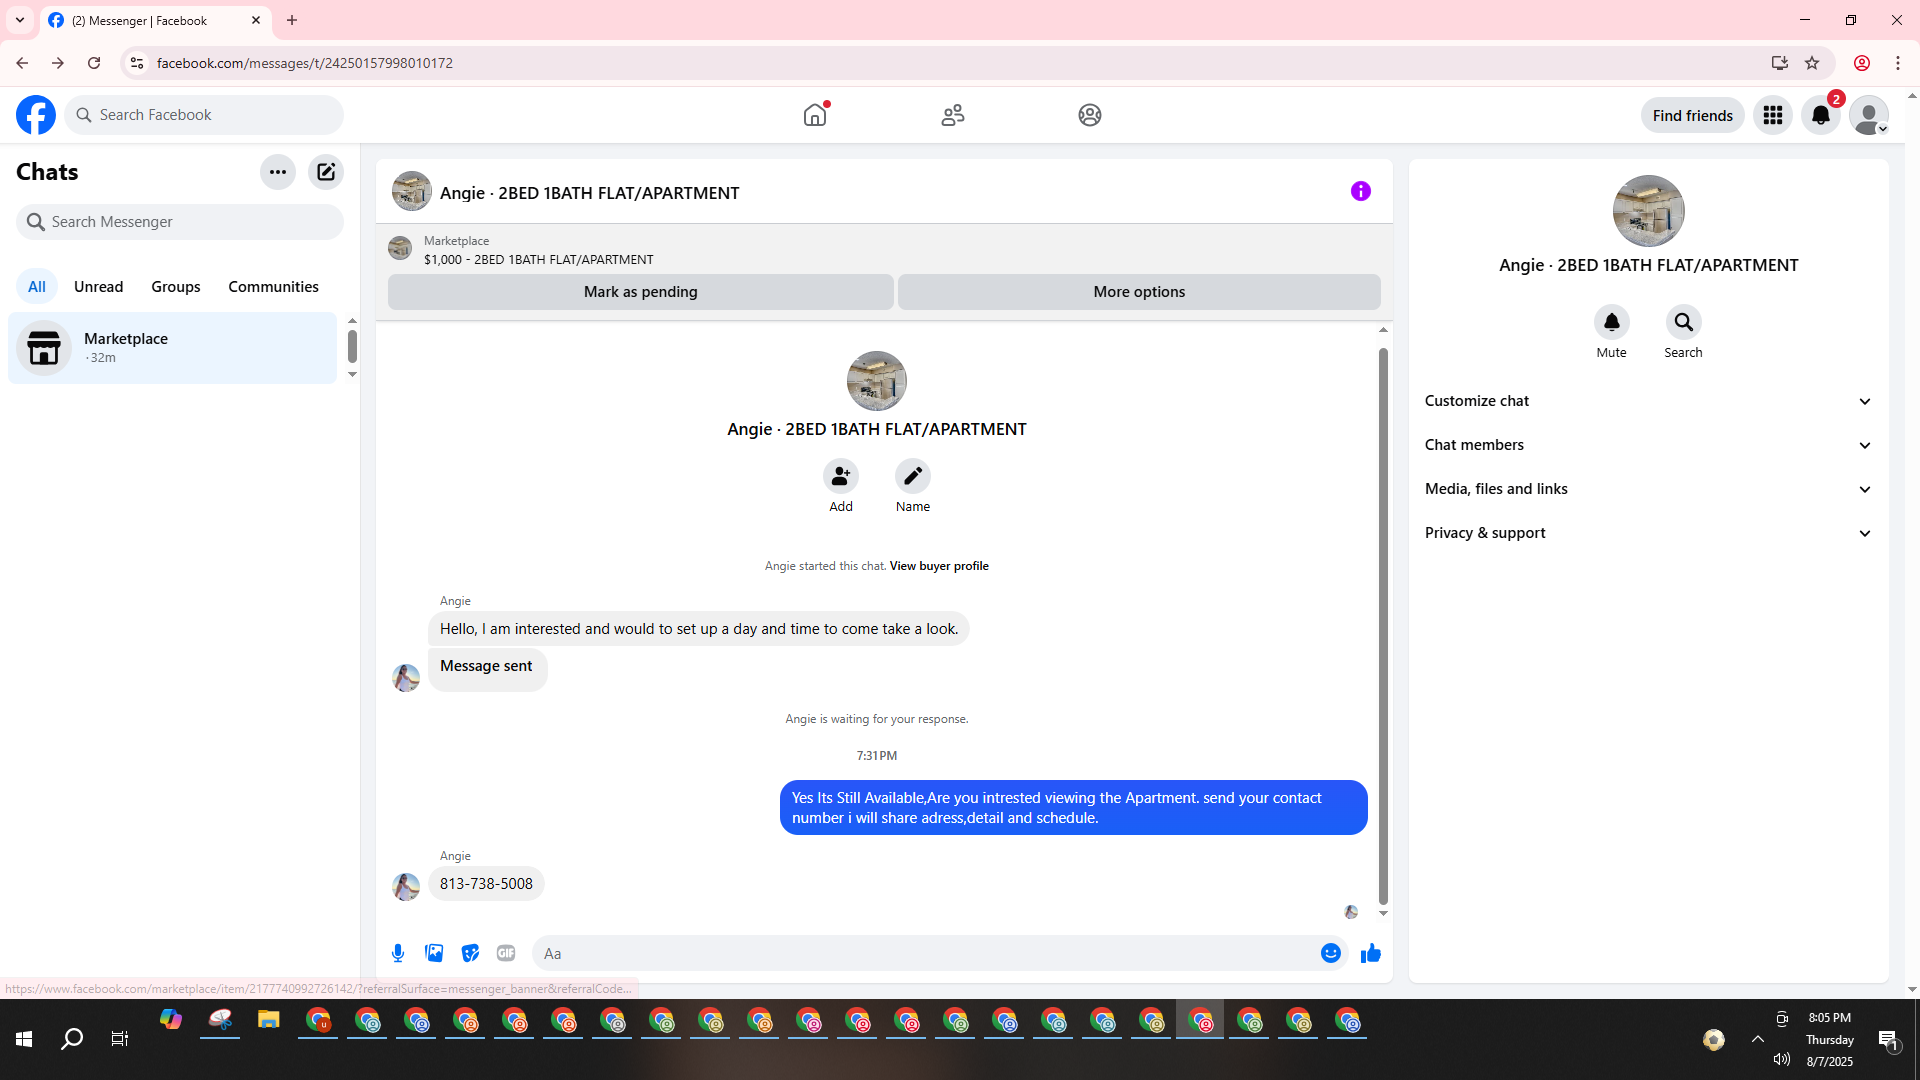Click the More options button
Viewport: 1920px width, 1080px height.
(x=1139, y=292)
